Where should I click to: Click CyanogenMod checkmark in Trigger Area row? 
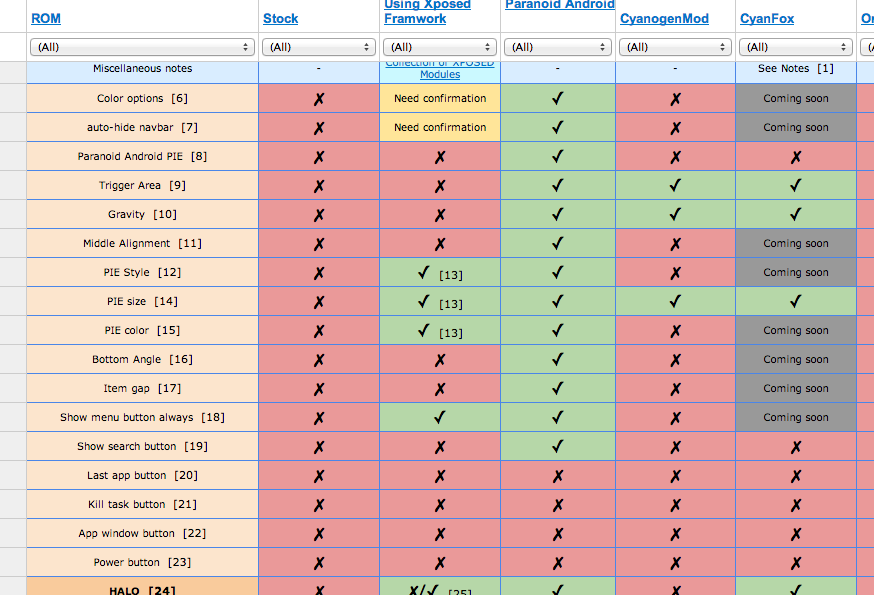coord(675,185)
